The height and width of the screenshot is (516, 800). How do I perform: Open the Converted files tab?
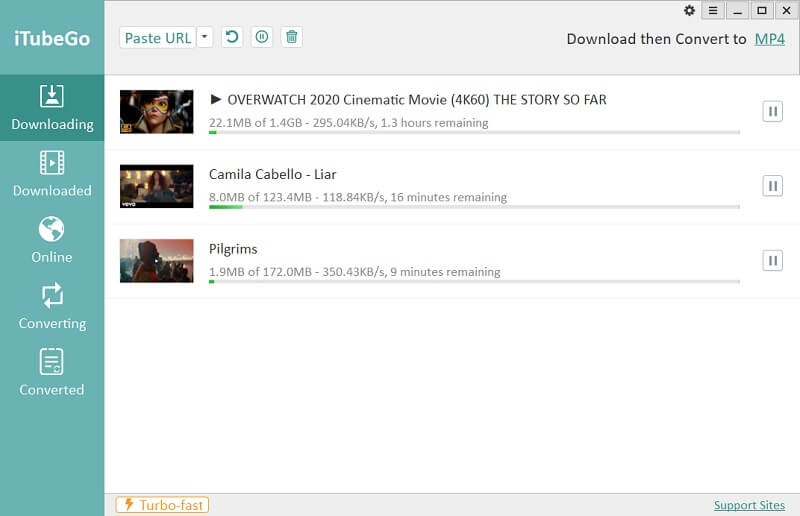(x=52, y=373)
